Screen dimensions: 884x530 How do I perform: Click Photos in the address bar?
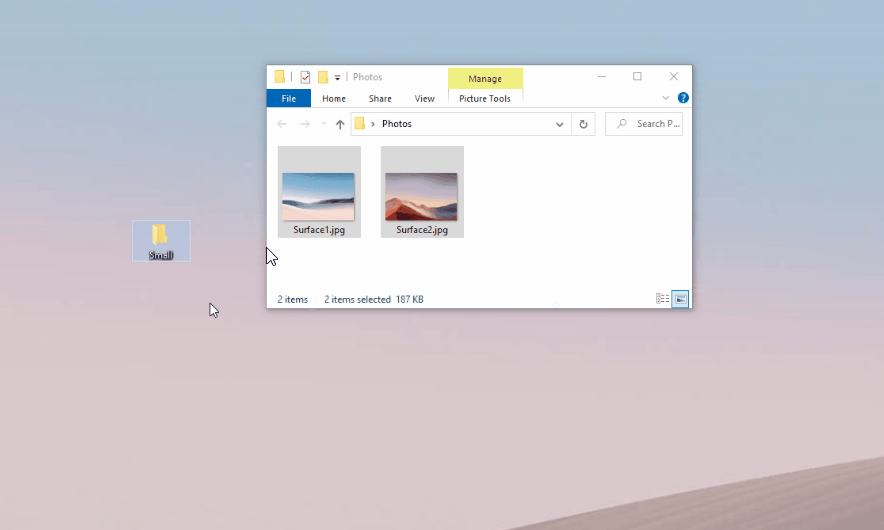[397, 123]
